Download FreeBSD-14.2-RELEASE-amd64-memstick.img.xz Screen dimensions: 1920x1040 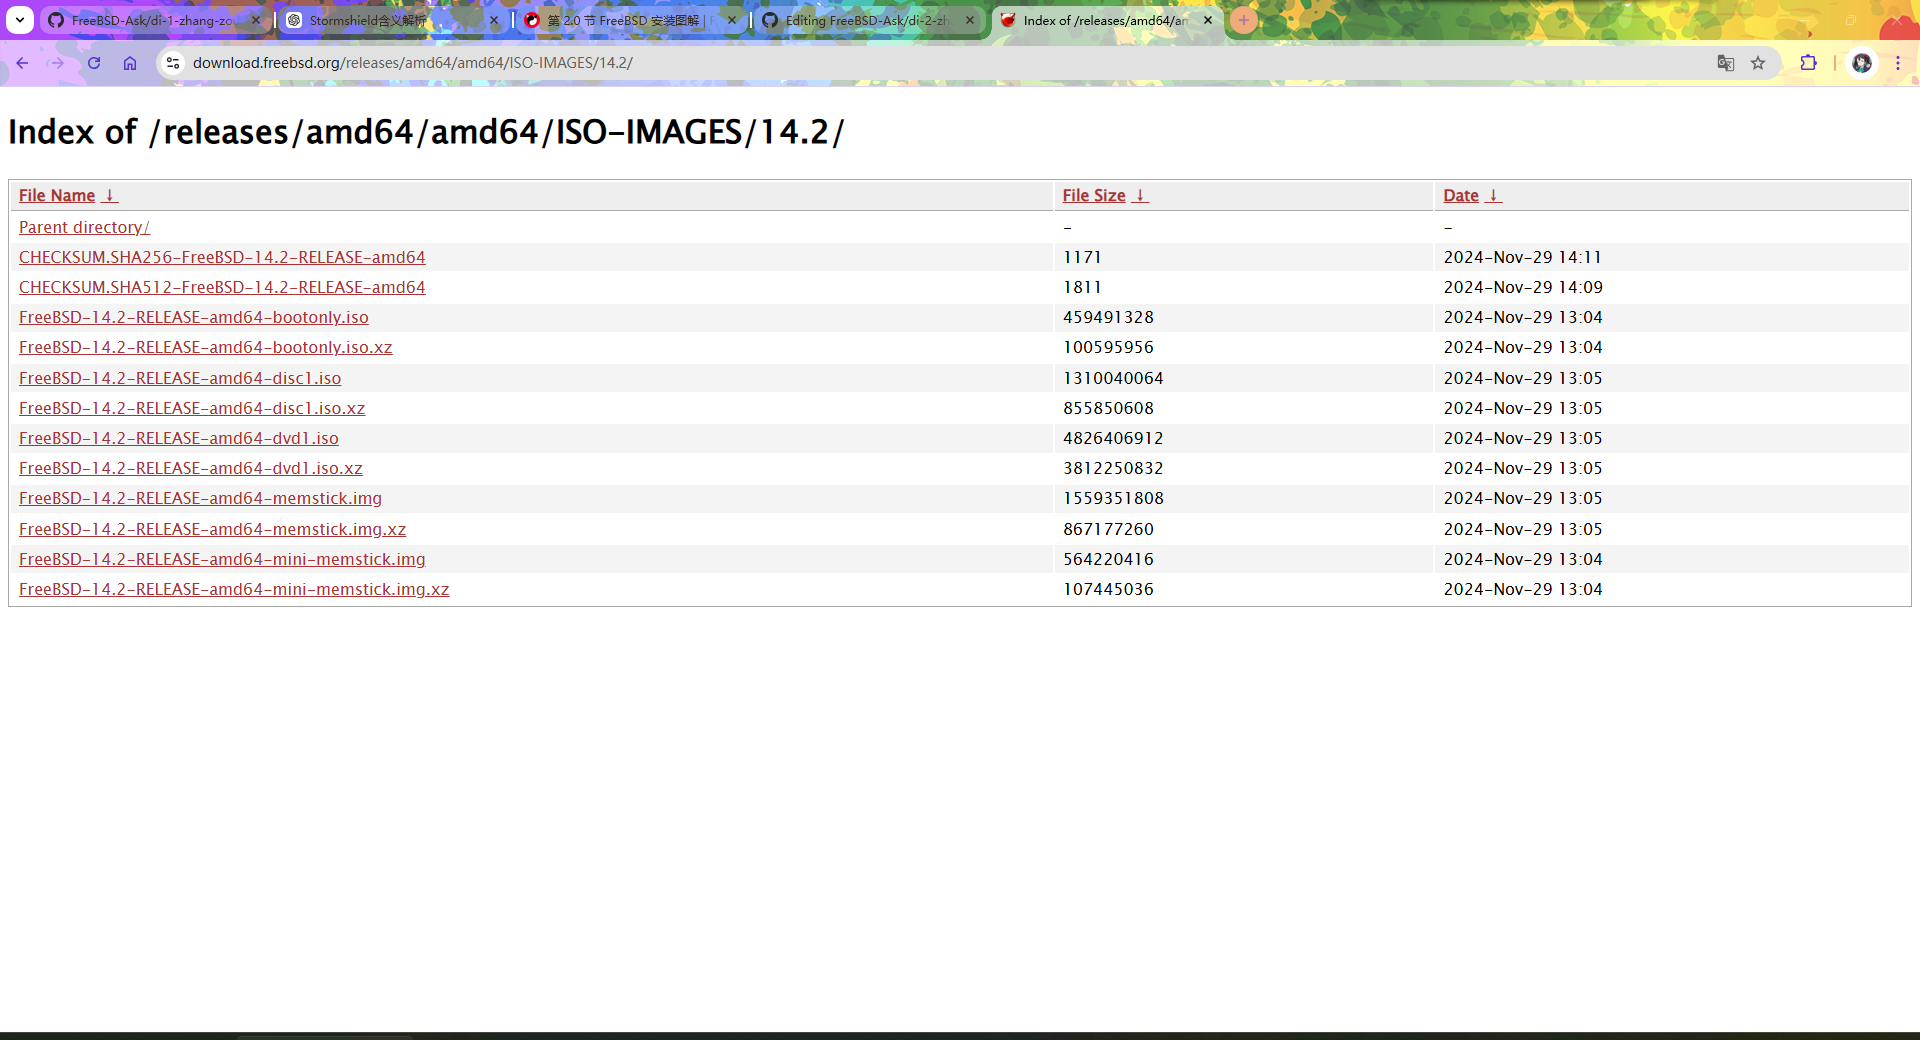[213, 530]
